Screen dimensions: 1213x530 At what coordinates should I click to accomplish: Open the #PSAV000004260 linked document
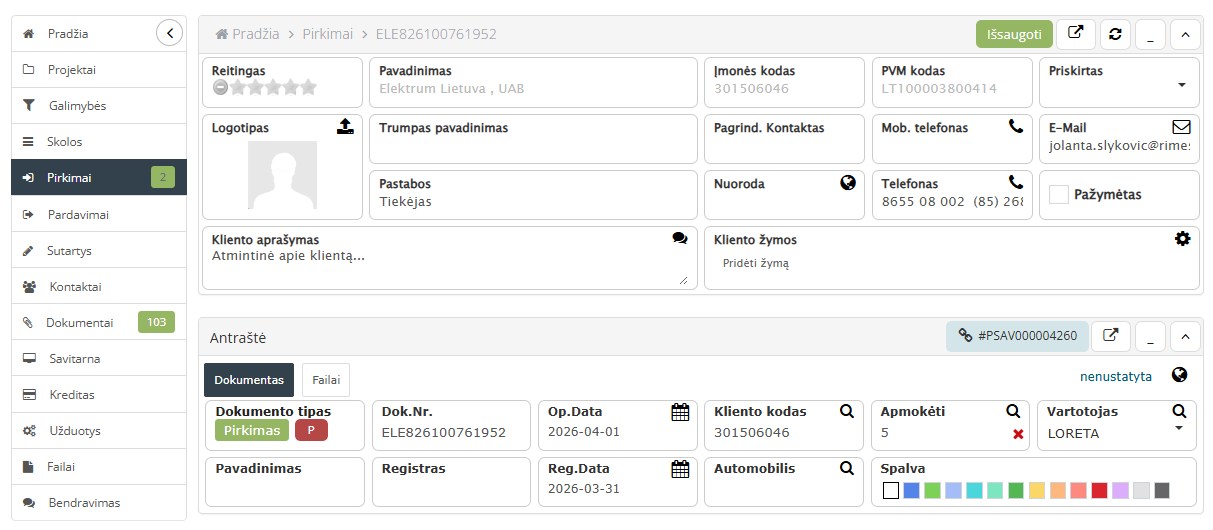pos(1017,336)
